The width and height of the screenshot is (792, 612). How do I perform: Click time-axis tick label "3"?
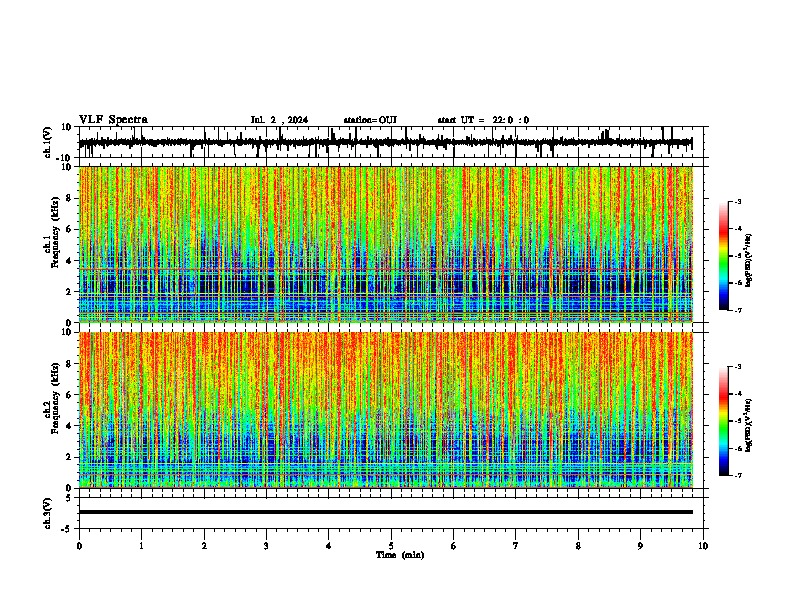click(x=266, y=546)
